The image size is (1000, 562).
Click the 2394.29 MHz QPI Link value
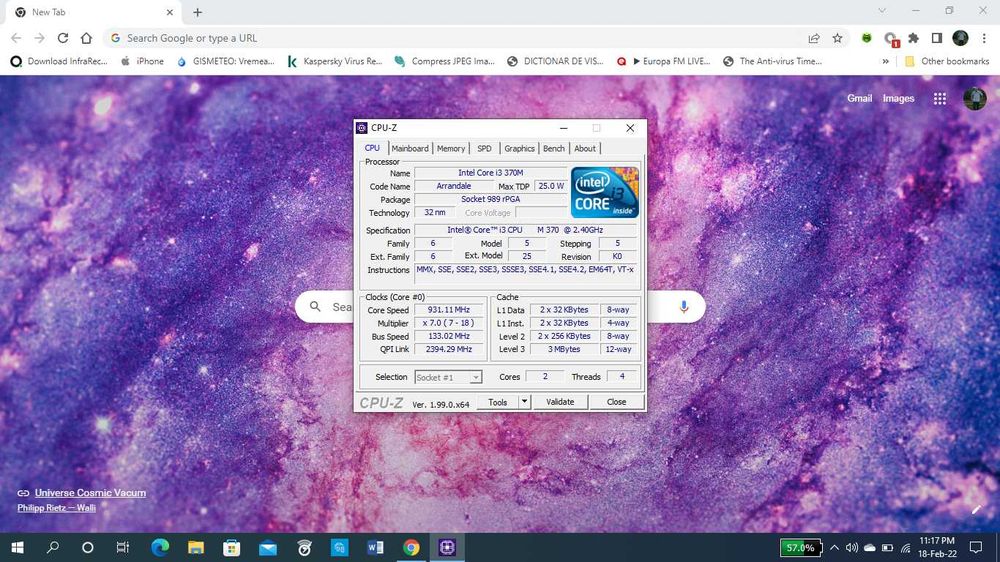(449, 349)
